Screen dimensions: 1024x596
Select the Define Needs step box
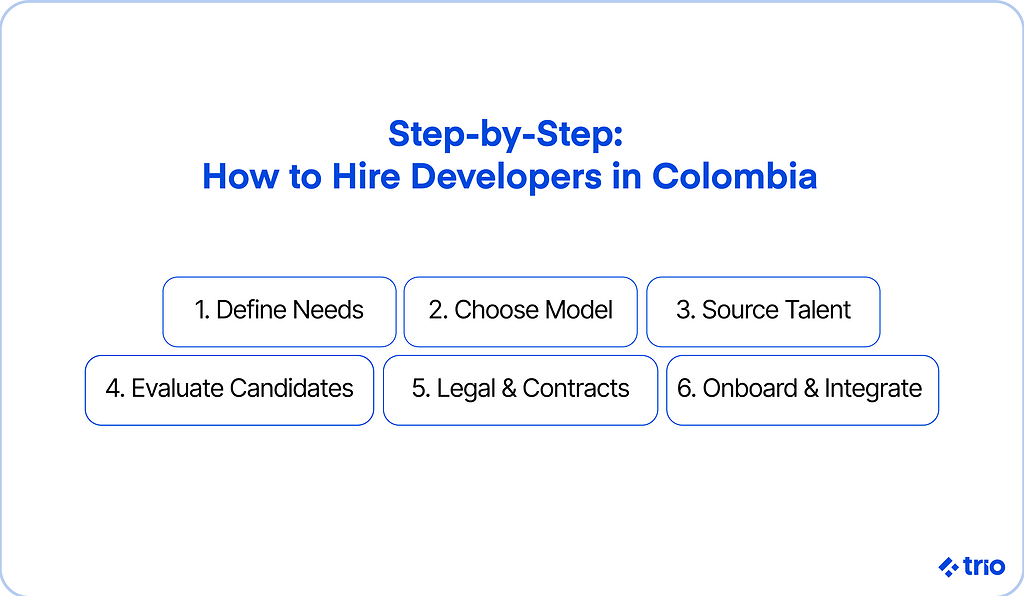coord(279,311)
